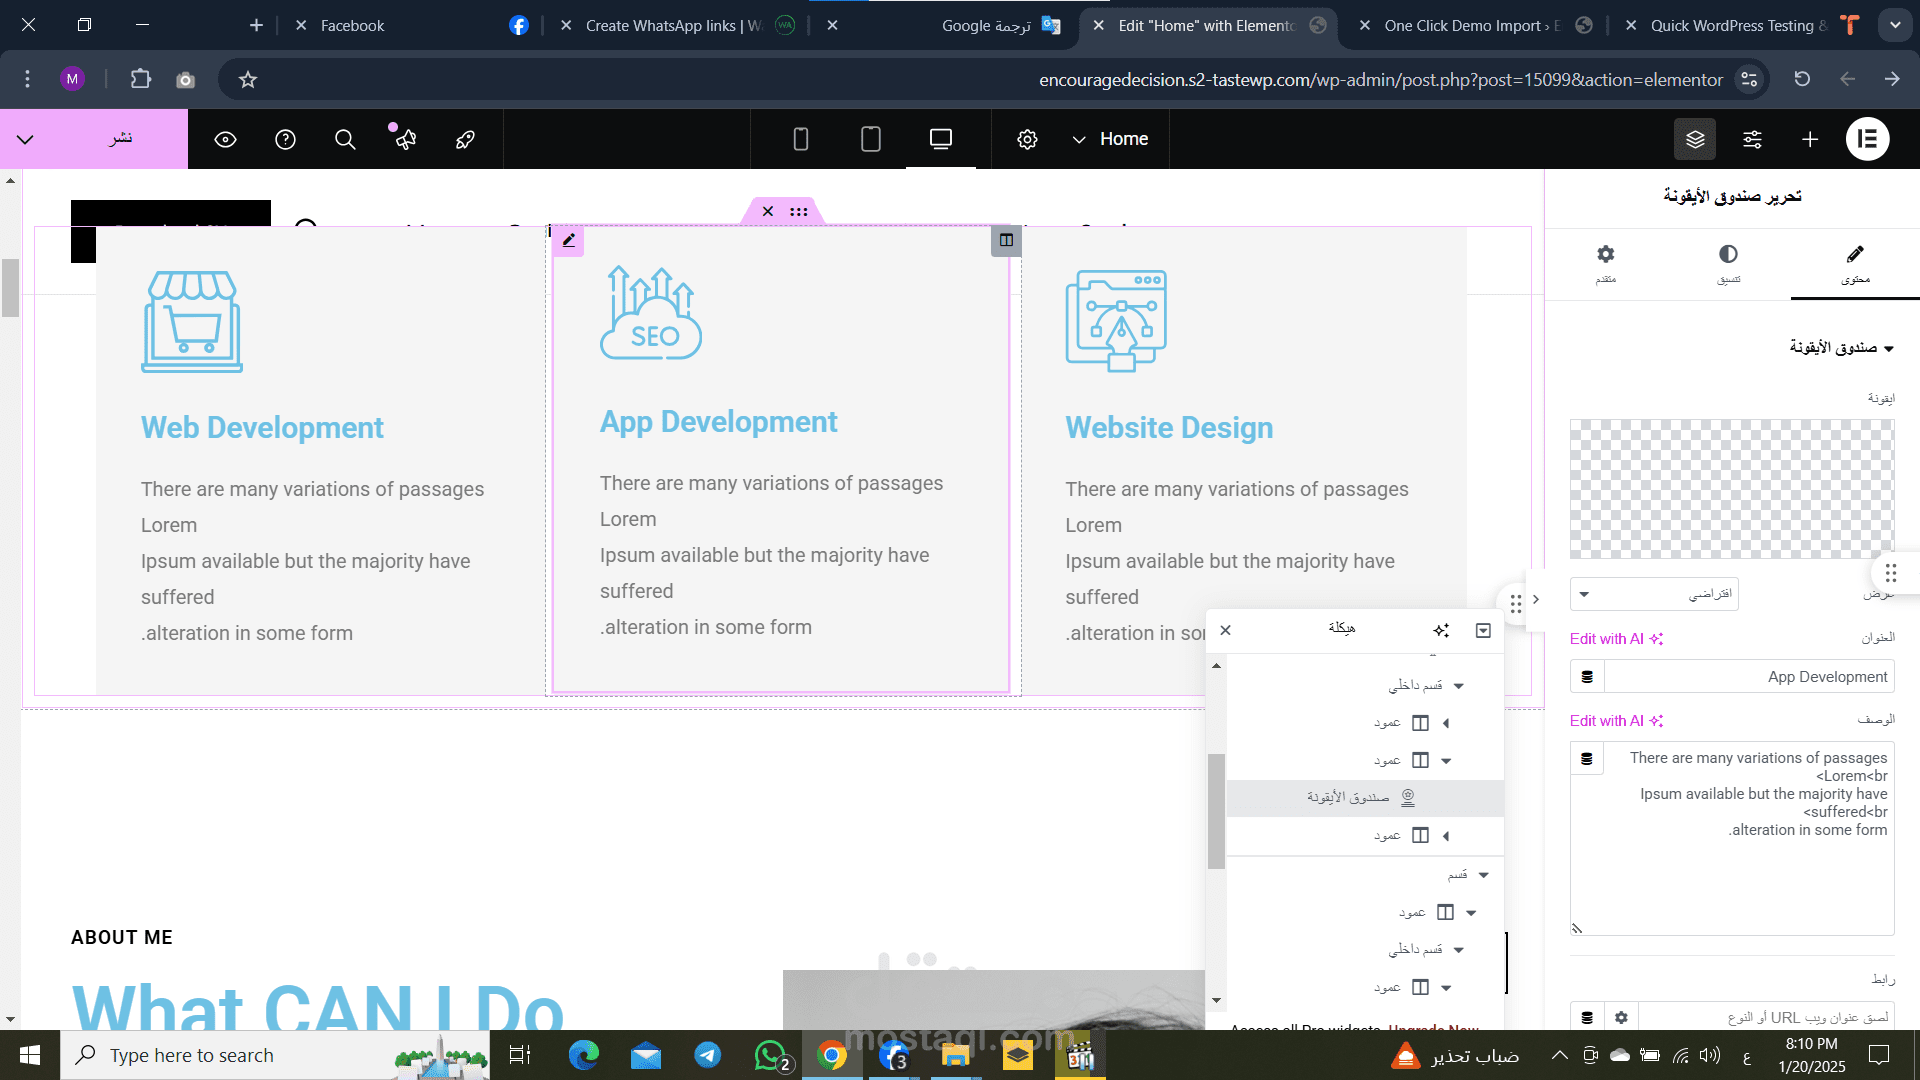
Task: Click the App Development title field
Action: pos(1748,677)
